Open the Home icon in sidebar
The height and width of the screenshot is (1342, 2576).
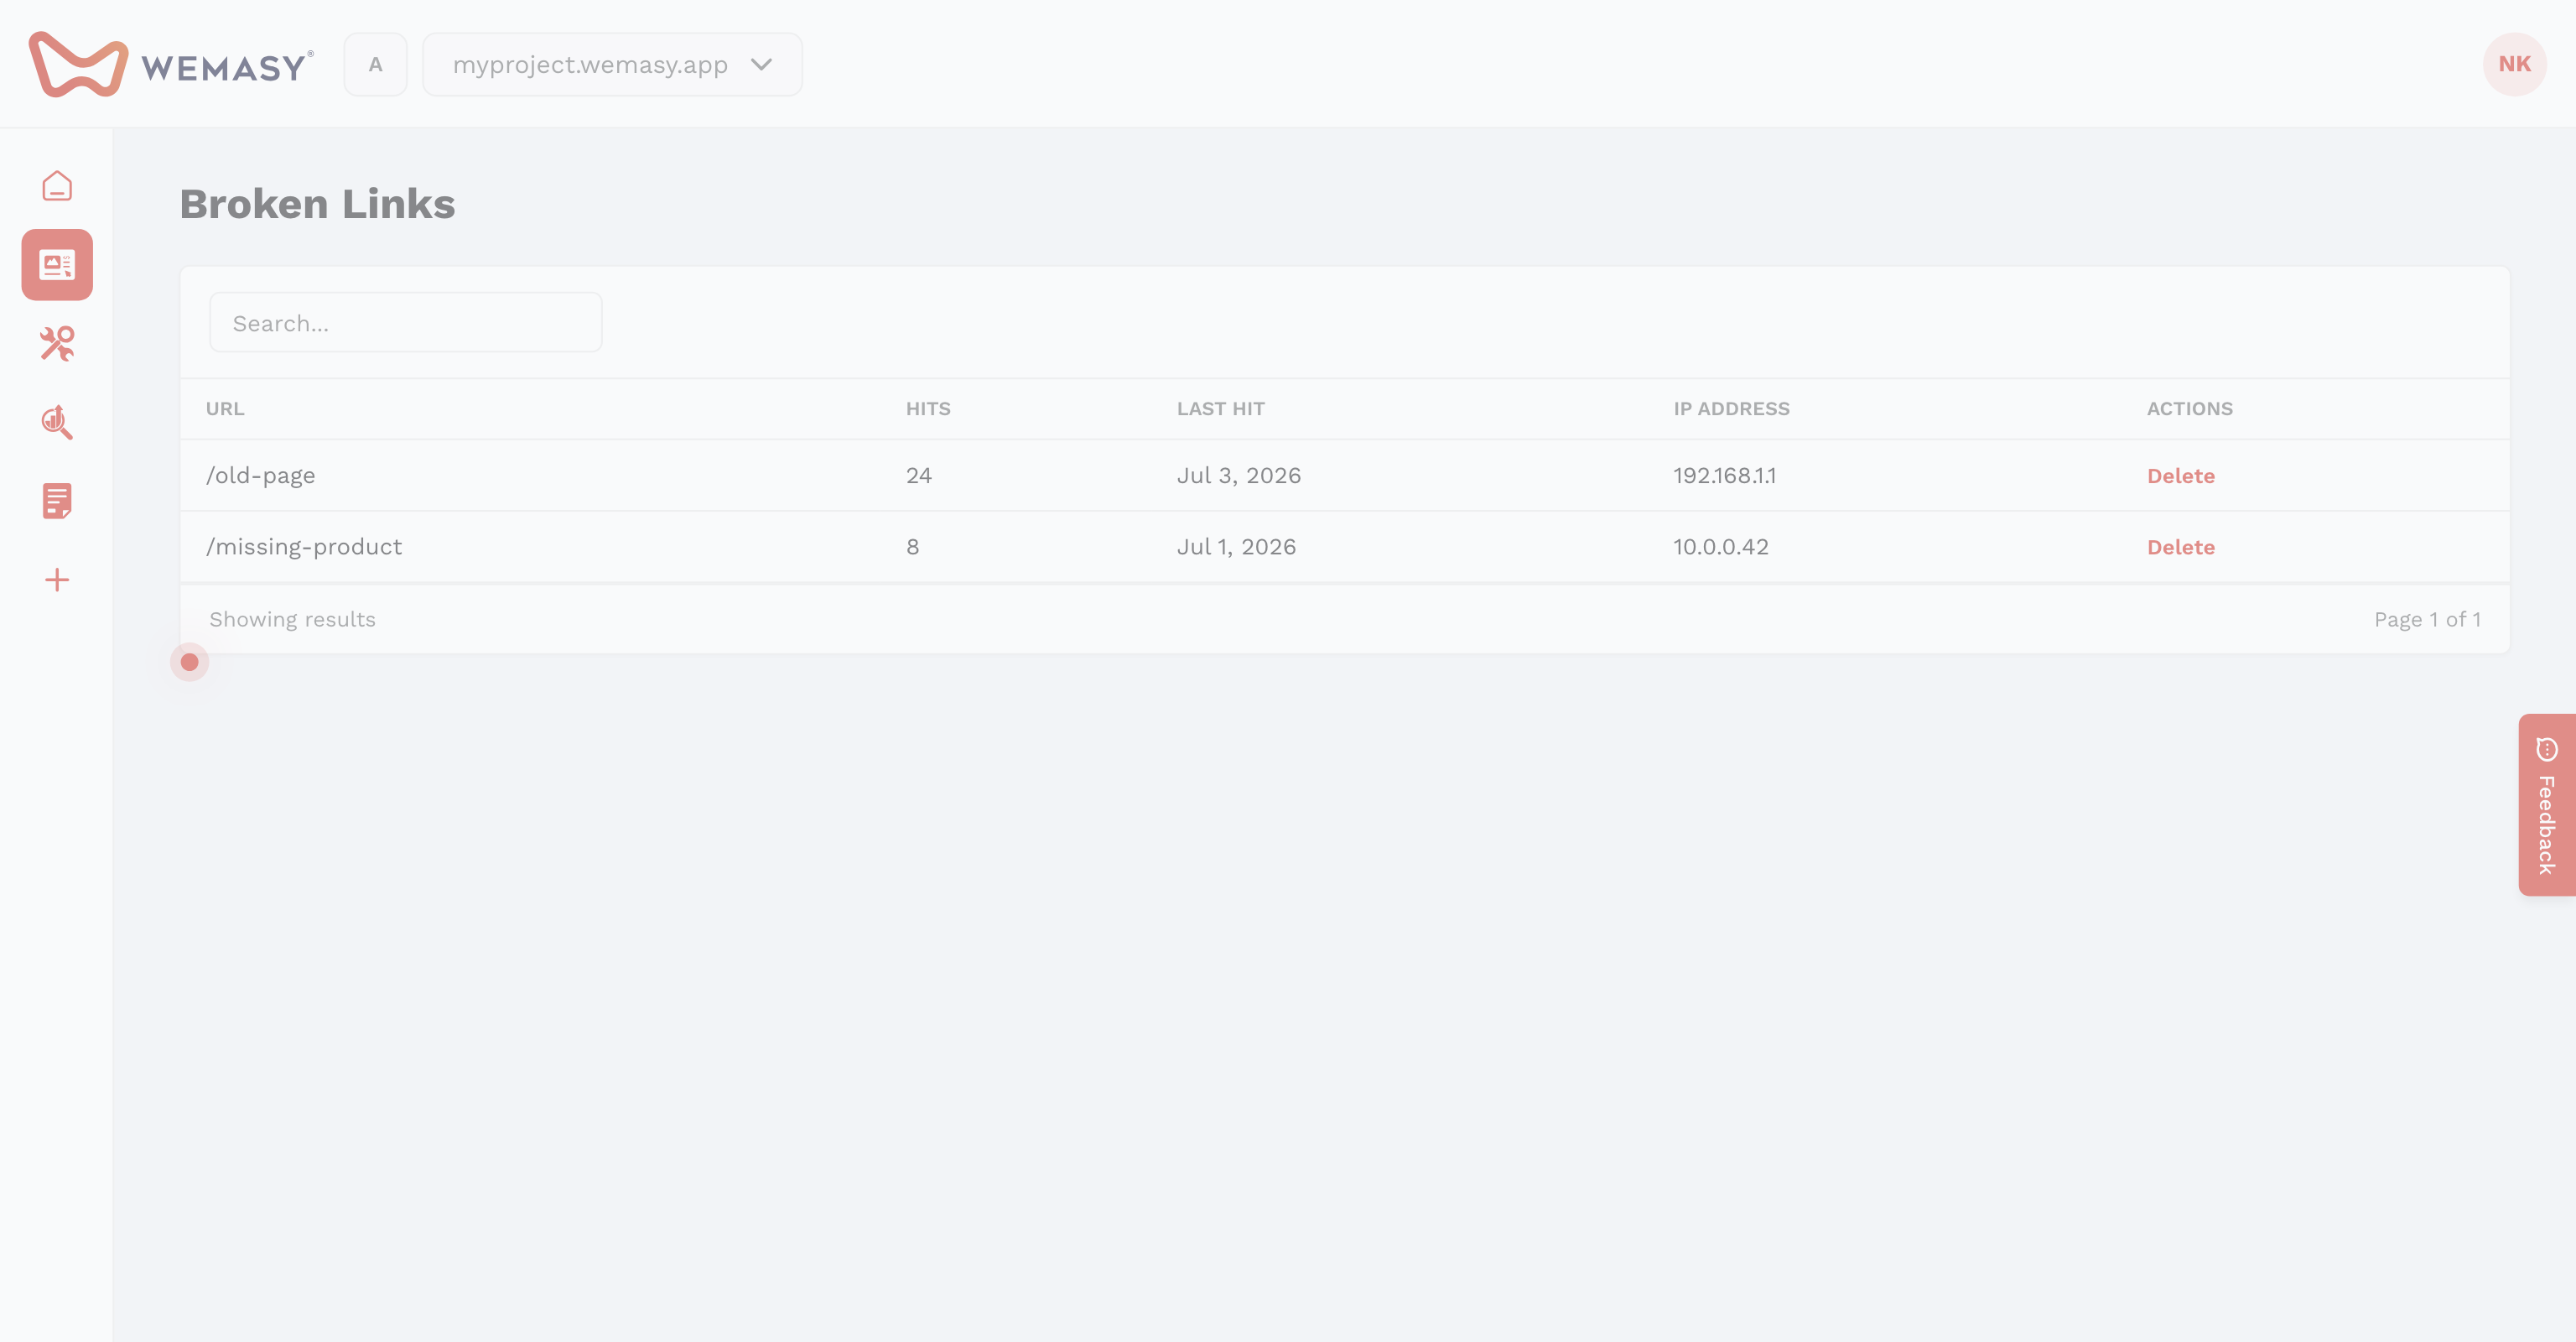(x=57, y=186)
